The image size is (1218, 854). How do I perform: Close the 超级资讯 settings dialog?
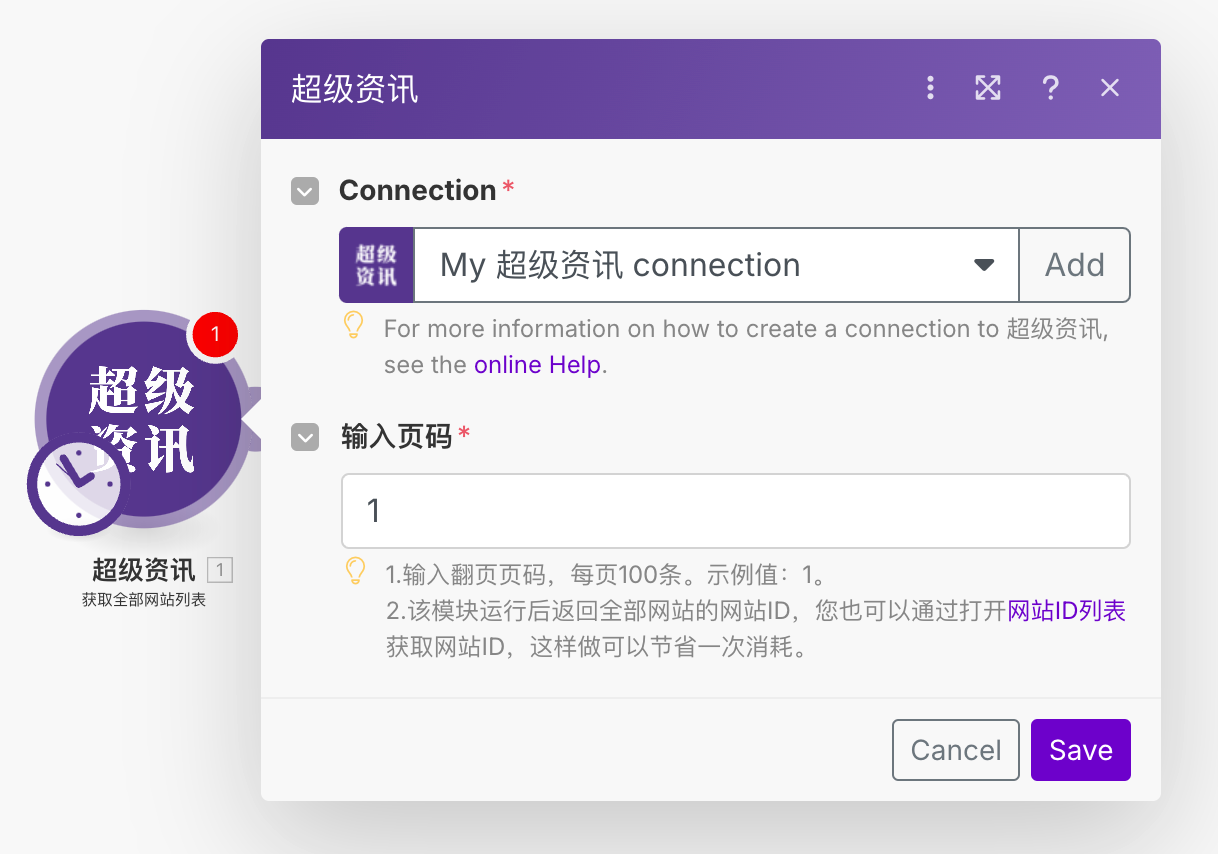(x=1110, y=88)
